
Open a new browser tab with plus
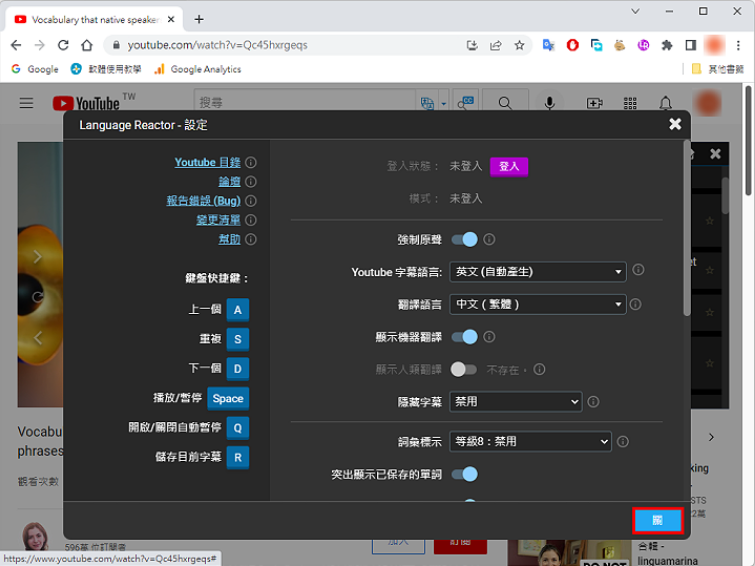click(199, 19)
